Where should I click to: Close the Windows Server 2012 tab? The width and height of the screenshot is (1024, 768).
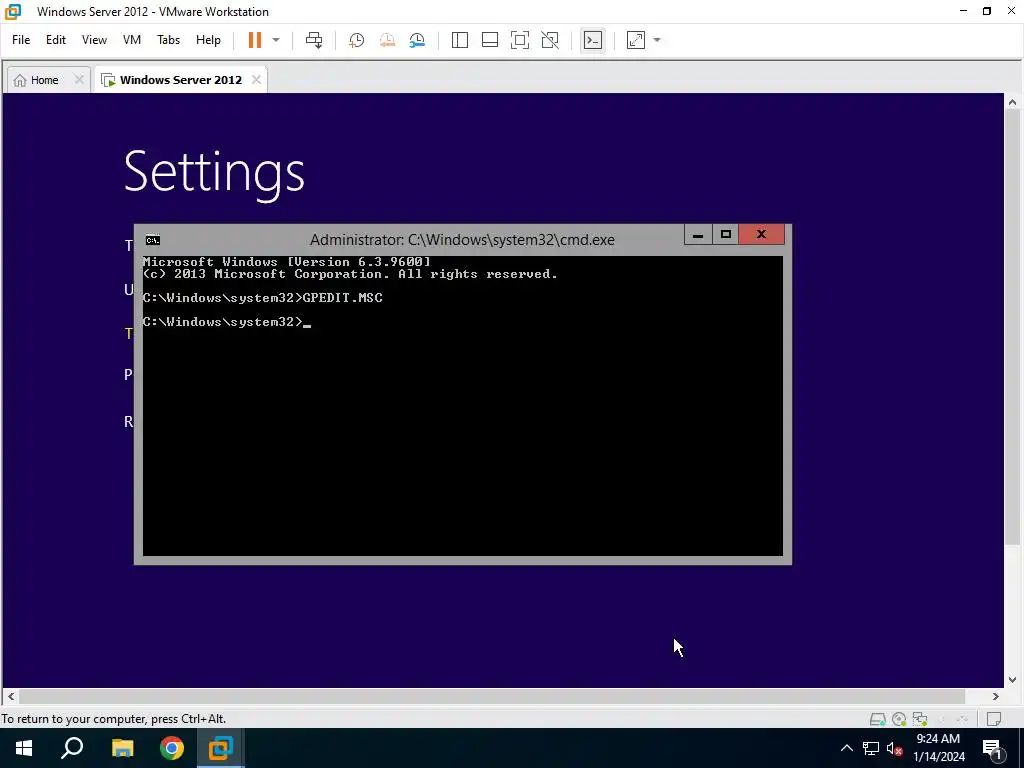(257, 80)
